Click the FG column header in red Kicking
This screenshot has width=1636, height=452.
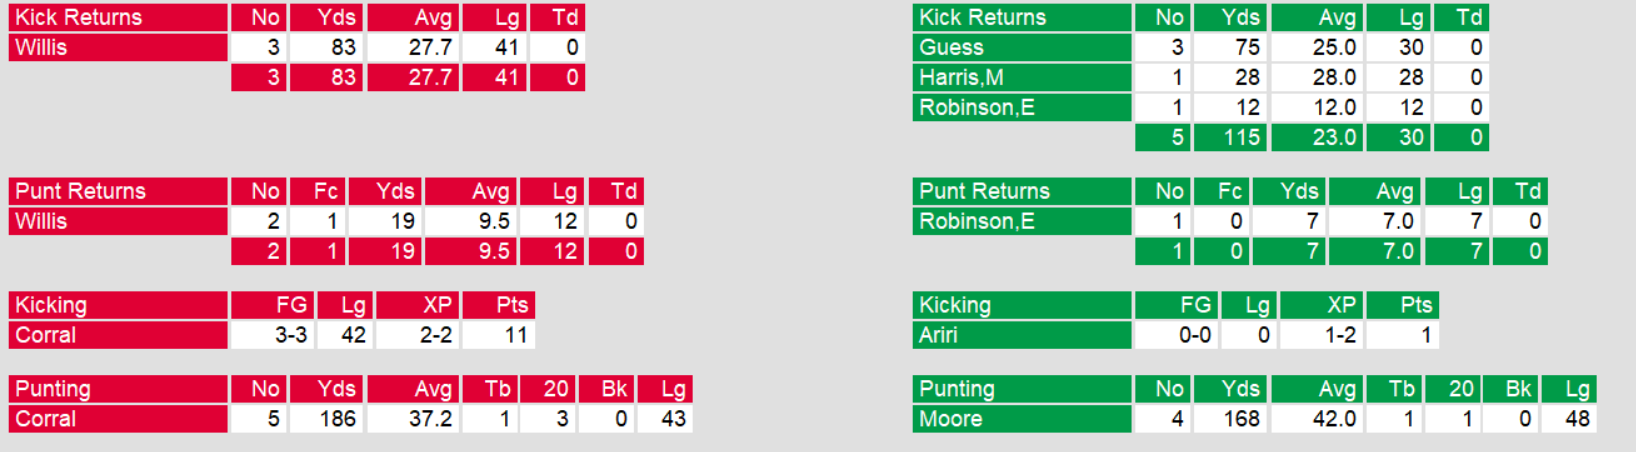coord(273,305)
